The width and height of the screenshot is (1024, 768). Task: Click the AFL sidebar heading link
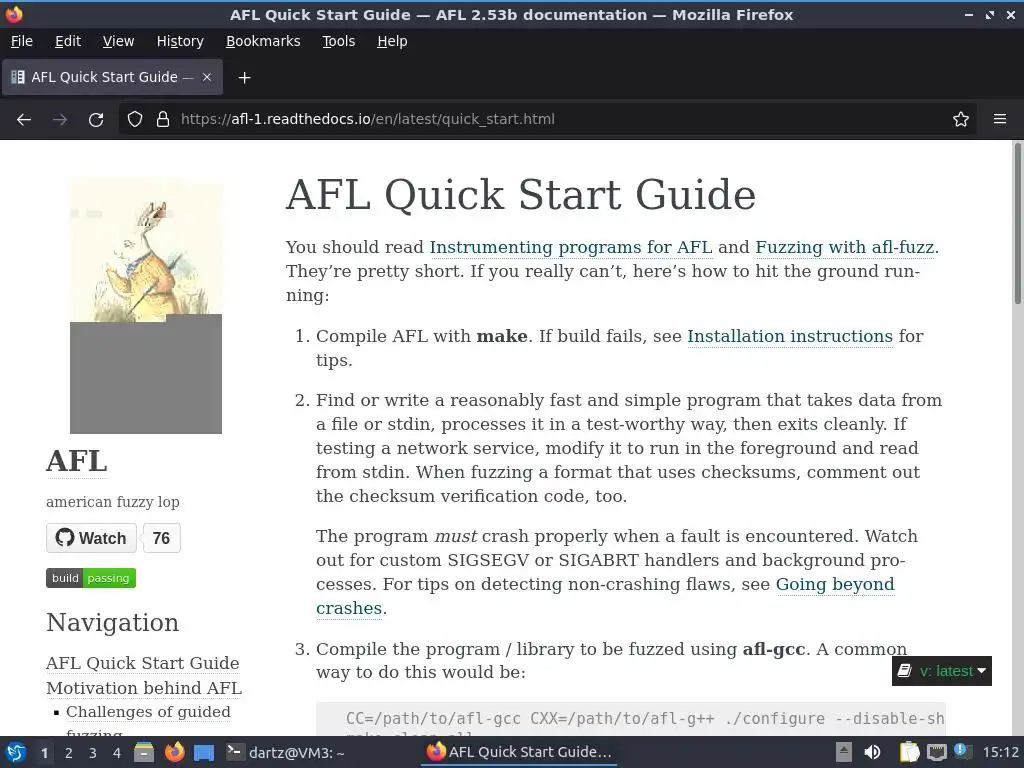click(x=76, y=461)
